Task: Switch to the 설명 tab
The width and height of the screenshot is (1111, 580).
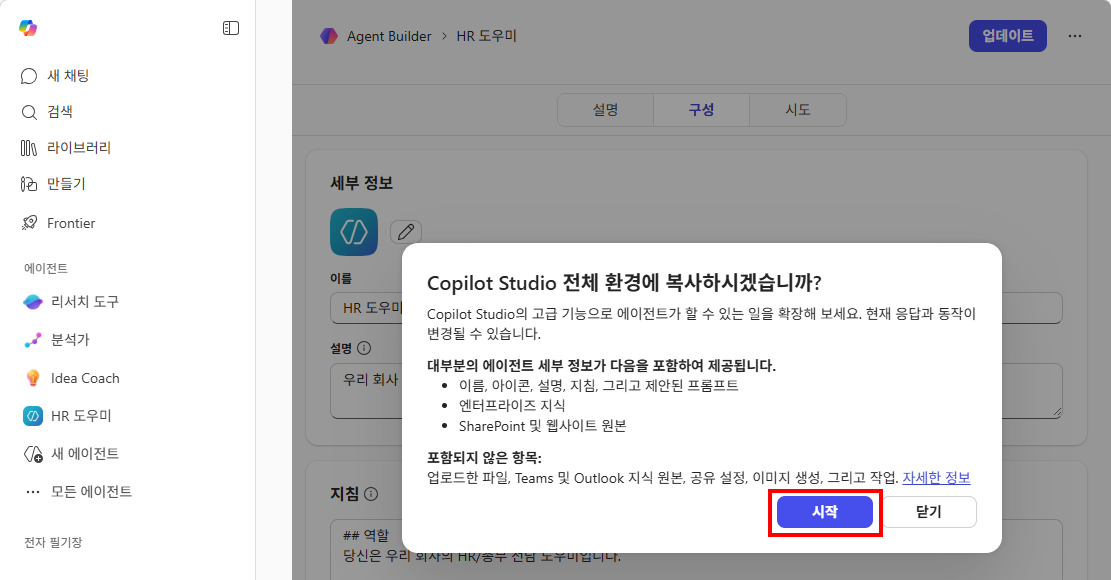Action: pyautogui.click(x=605, y=110)
